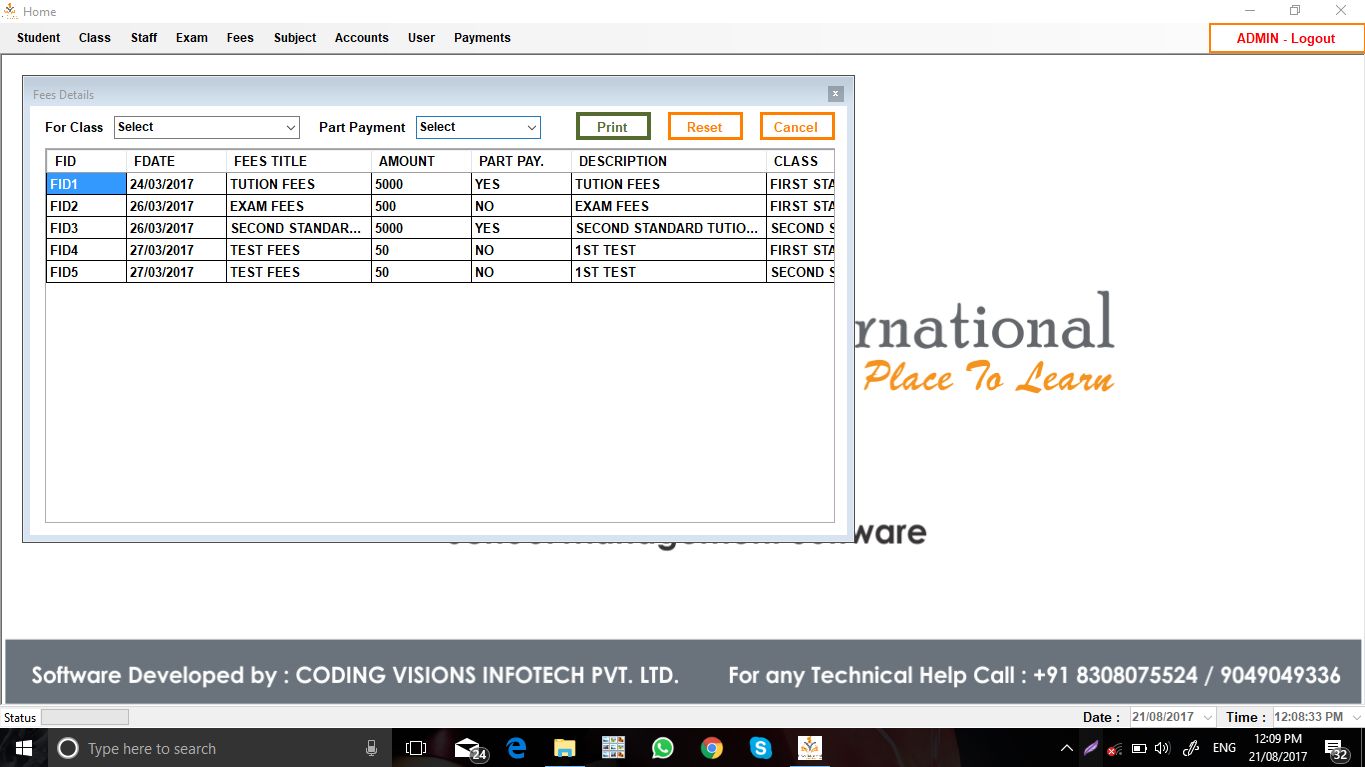1365x767 pixels.
Task: Show hidden system tray icons
Action: [1067, 748]
